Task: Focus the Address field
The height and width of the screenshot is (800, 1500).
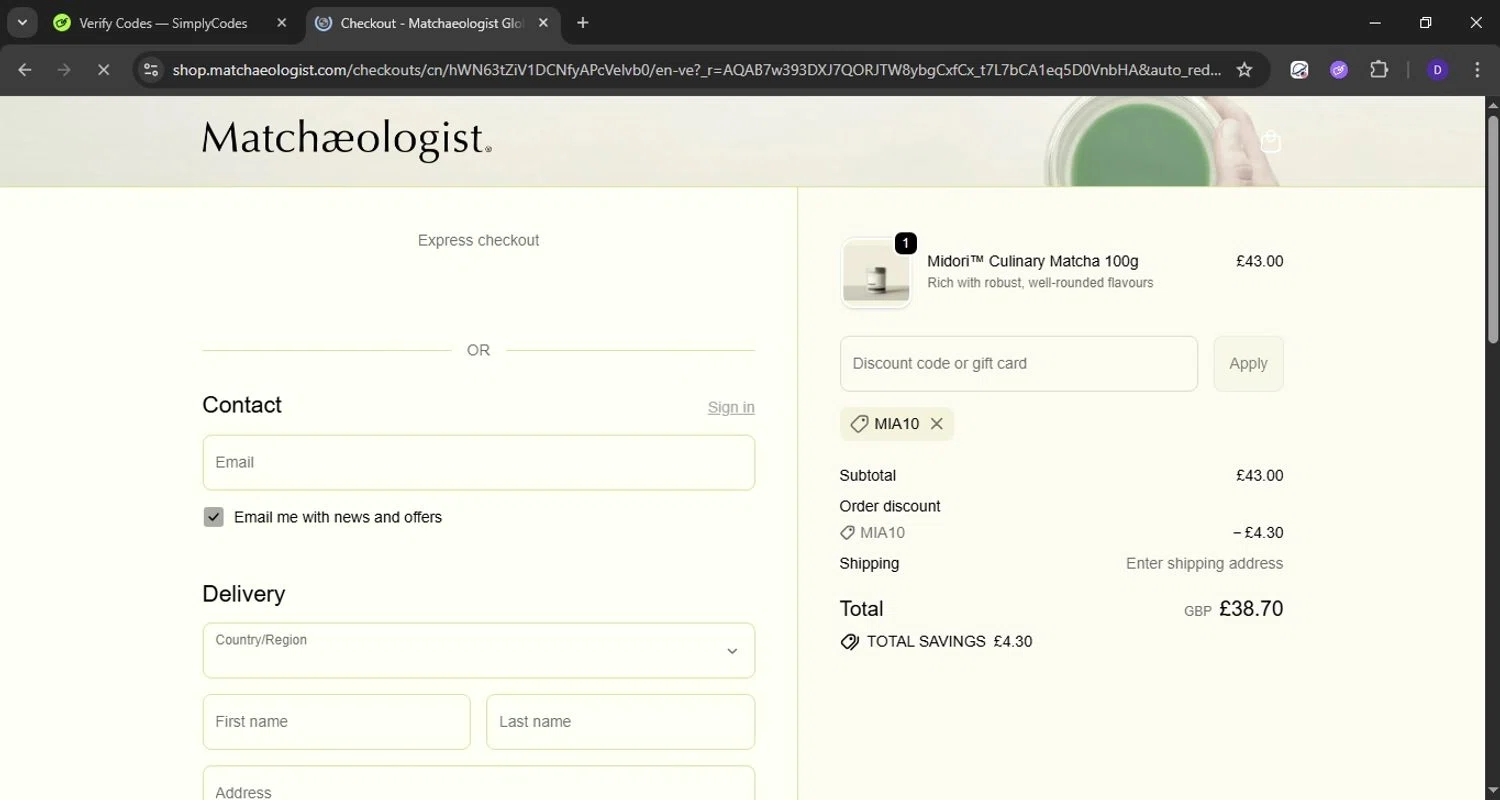Action: pyautogui.click(x=478, y=784)
